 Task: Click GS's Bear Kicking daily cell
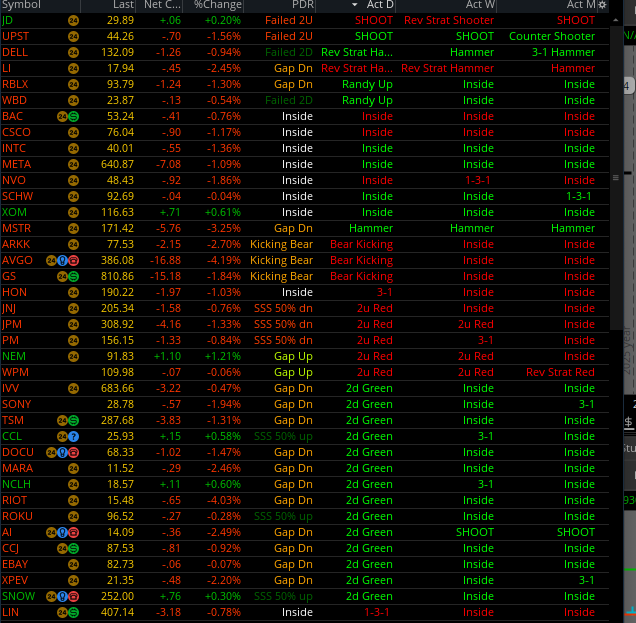(x=361, y=277)
